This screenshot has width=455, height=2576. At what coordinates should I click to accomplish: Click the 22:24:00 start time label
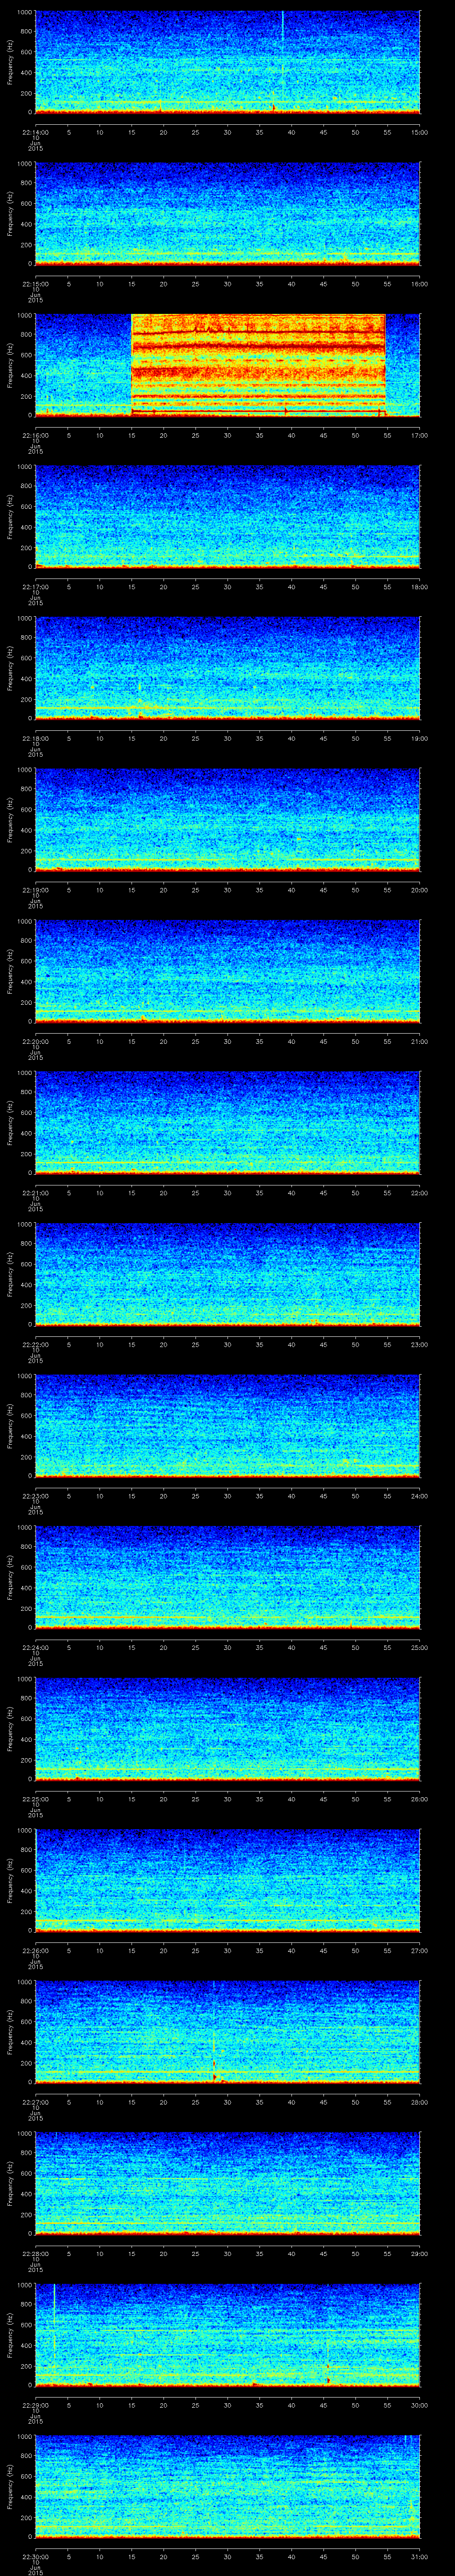pos(35,1647)
